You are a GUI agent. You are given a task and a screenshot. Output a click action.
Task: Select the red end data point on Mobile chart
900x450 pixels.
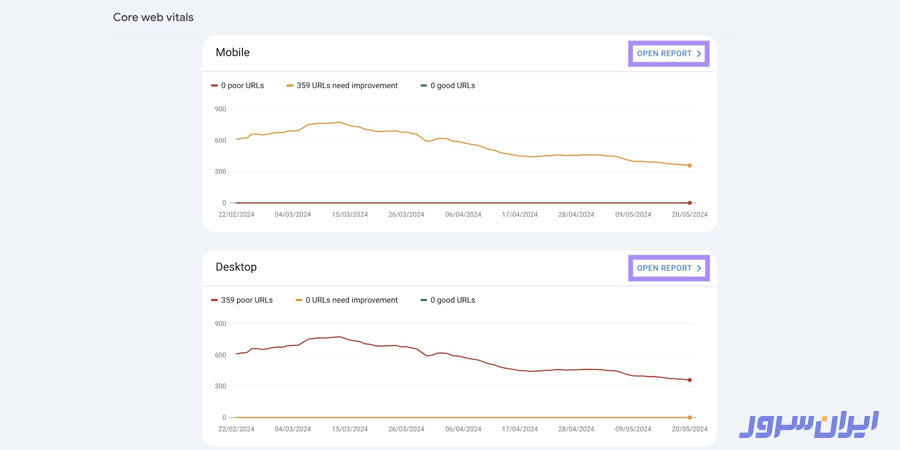[x=690, y=203]
